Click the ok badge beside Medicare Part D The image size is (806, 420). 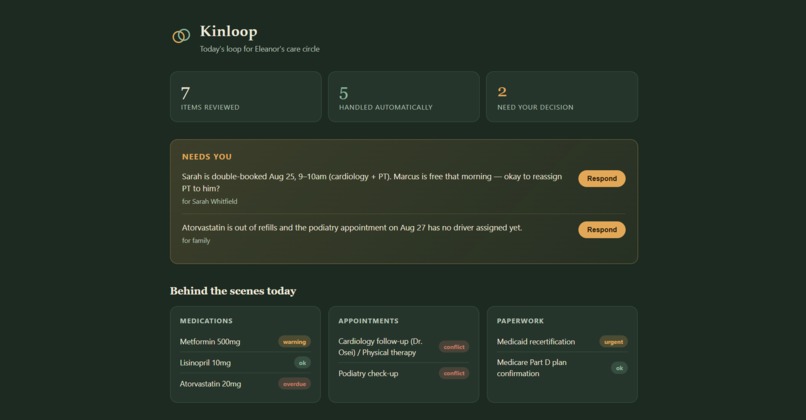coord(619,368)
